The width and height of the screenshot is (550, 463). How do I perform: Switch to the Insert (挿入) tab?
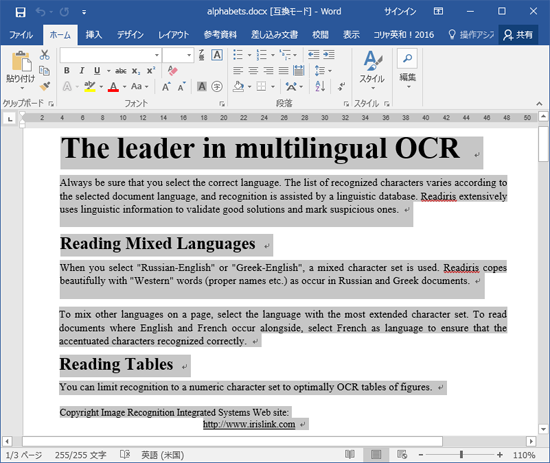pos(94,35)
